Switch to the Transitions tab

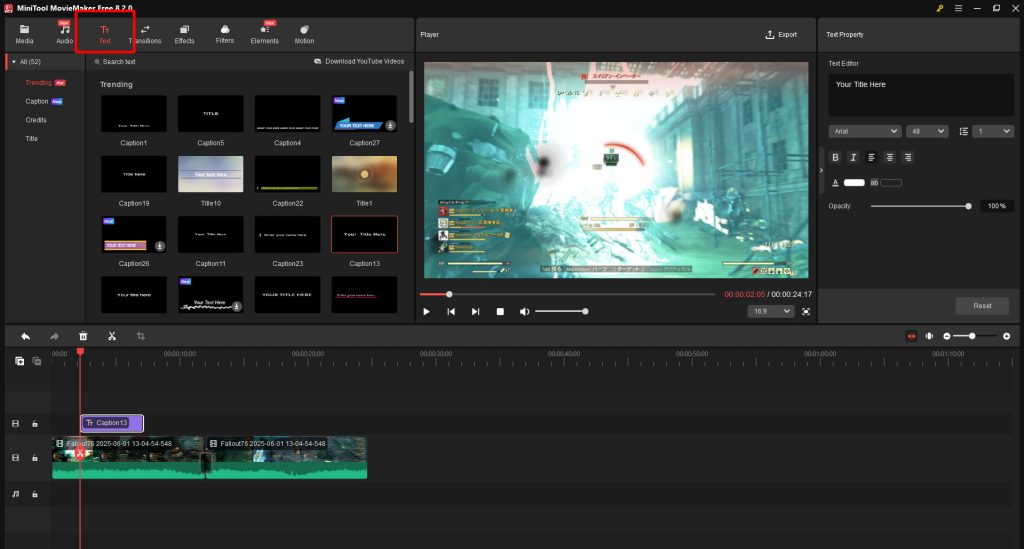click(x=145, y=34)
